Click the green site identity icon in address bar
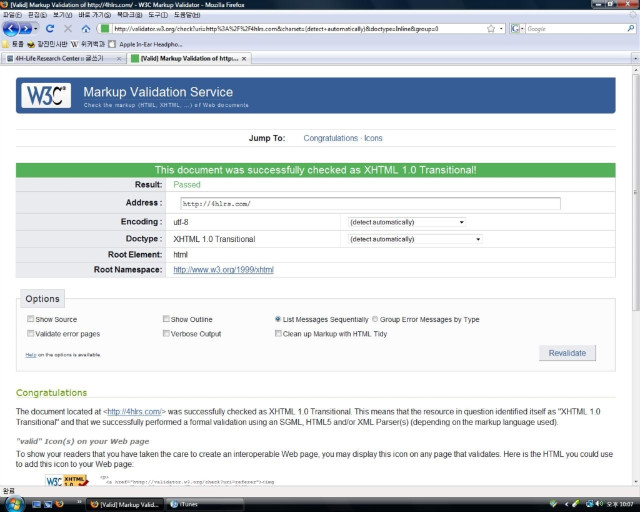Viewport: 640px width, 512px height. pyautogui.click(x=105, y=29)
